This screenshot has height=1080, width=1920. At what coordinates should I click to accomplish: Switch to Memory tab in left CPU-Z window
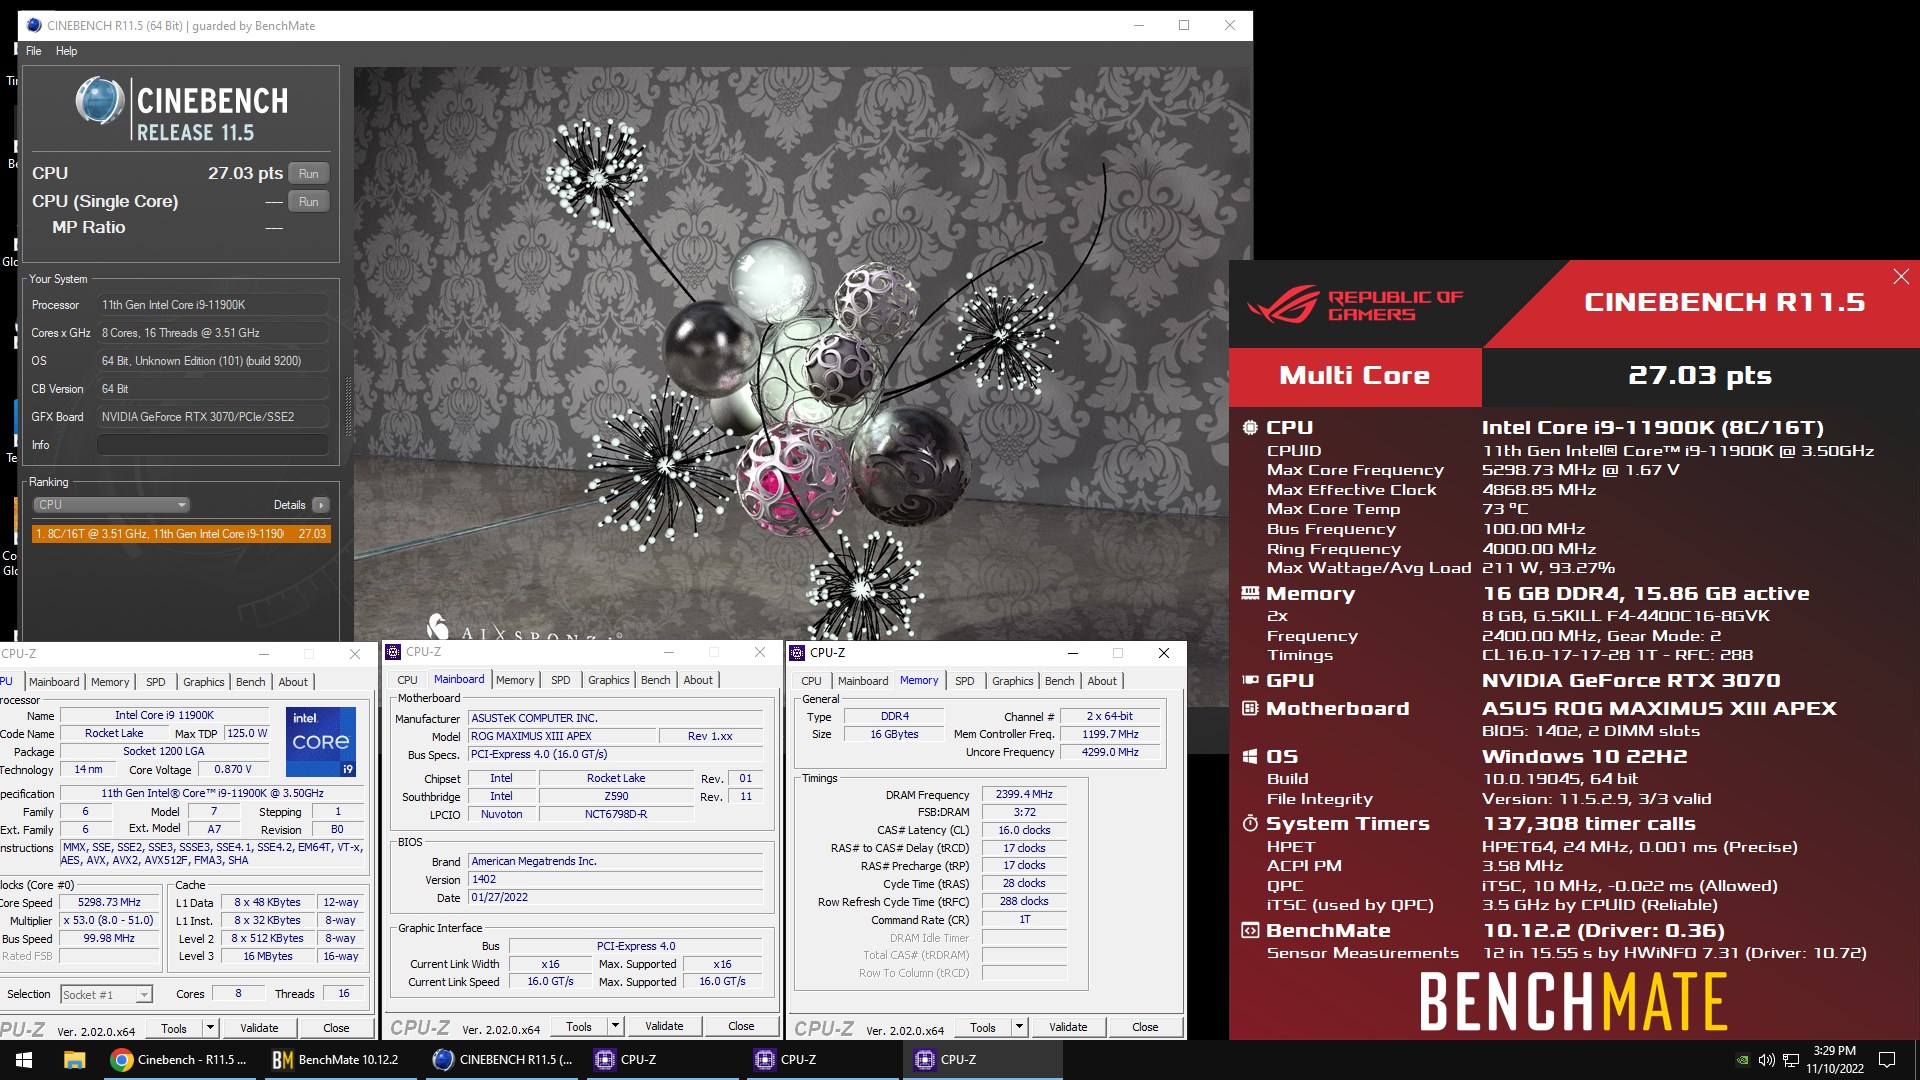click(x=110, y=682)
